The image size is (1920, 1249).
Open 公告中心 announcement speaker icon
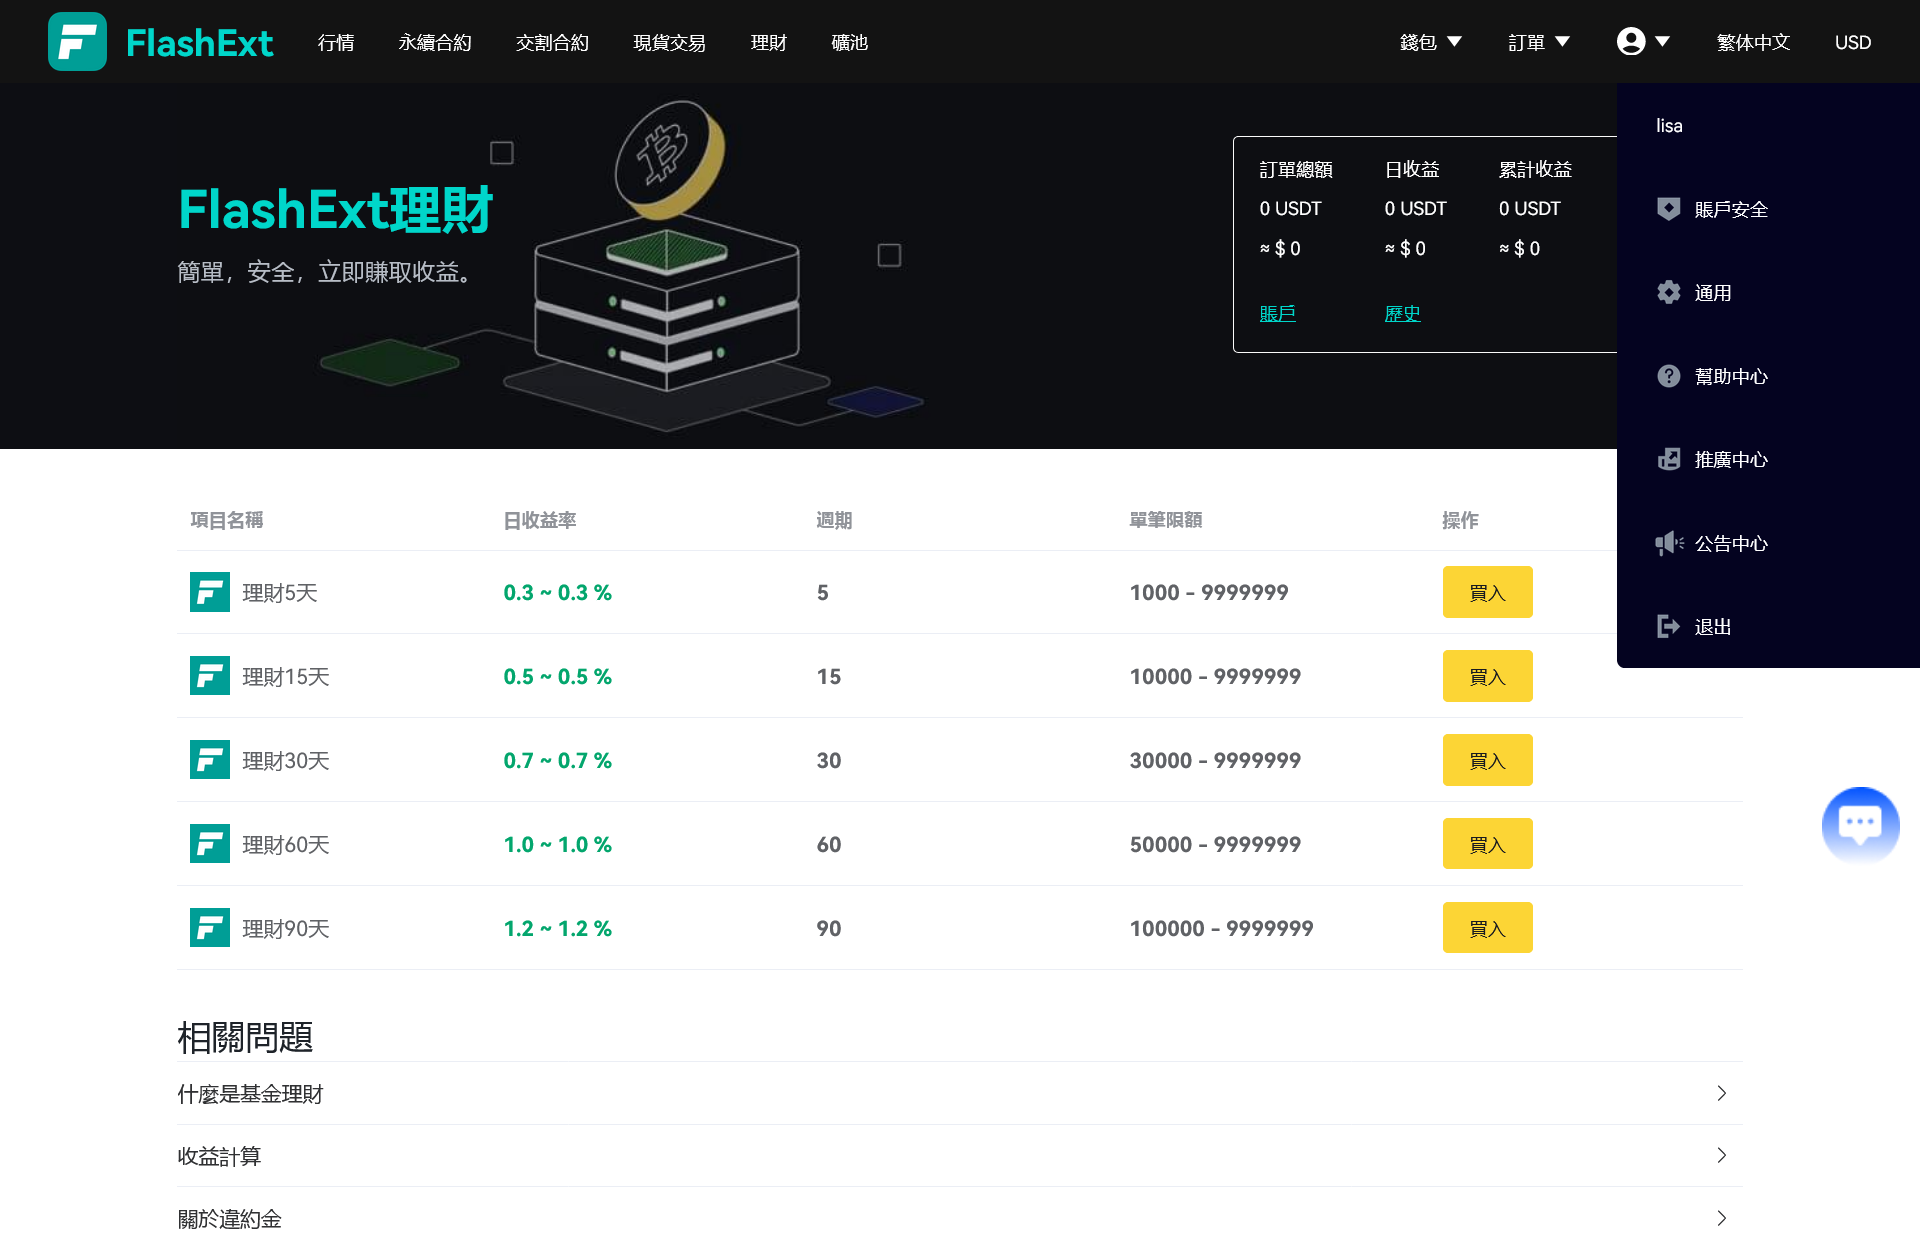pyautogui.click(x=1669, y=543)
